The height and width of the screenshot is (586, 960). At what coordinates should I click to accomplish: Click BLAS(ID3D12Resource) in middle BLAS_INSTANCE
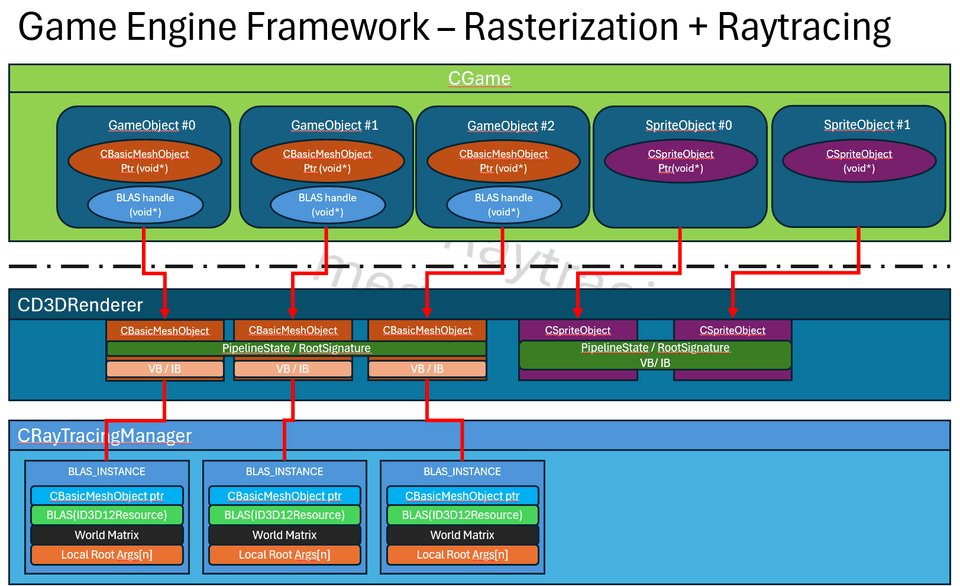(285, 515)
